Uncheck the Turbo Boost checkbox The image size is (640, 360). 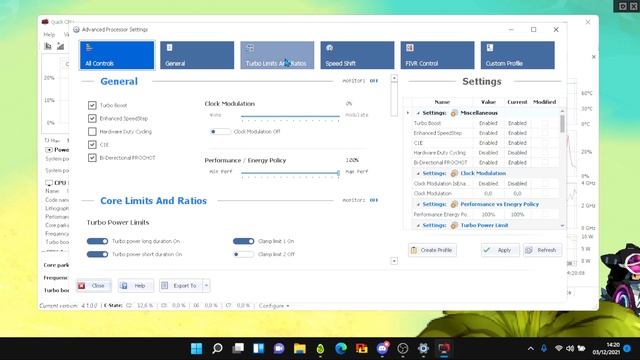point(92,105)
